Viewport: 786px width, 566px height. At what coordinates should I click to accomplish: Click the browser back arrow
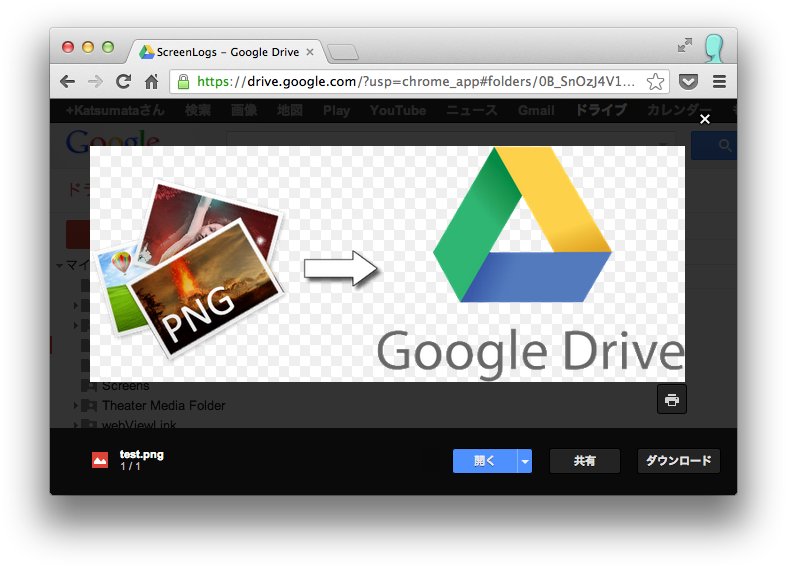pos(67,82)
